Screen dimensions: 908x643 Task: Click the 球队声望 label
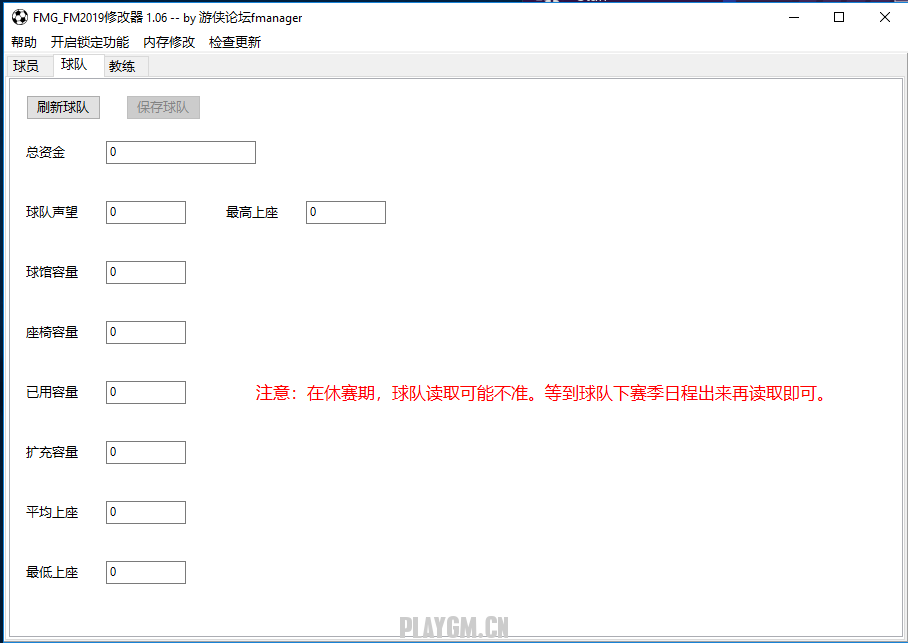point(52,213)
